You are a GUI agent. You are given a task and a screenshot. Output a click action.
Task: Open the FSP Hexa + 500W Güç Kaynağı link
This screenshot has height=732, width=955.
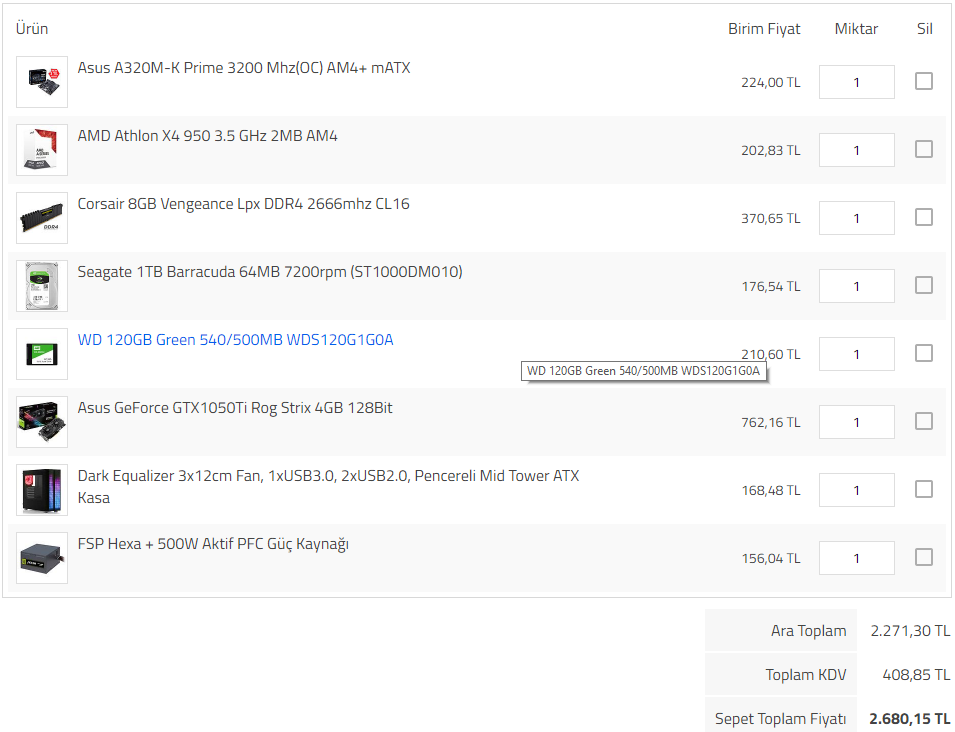coord(213,544)
